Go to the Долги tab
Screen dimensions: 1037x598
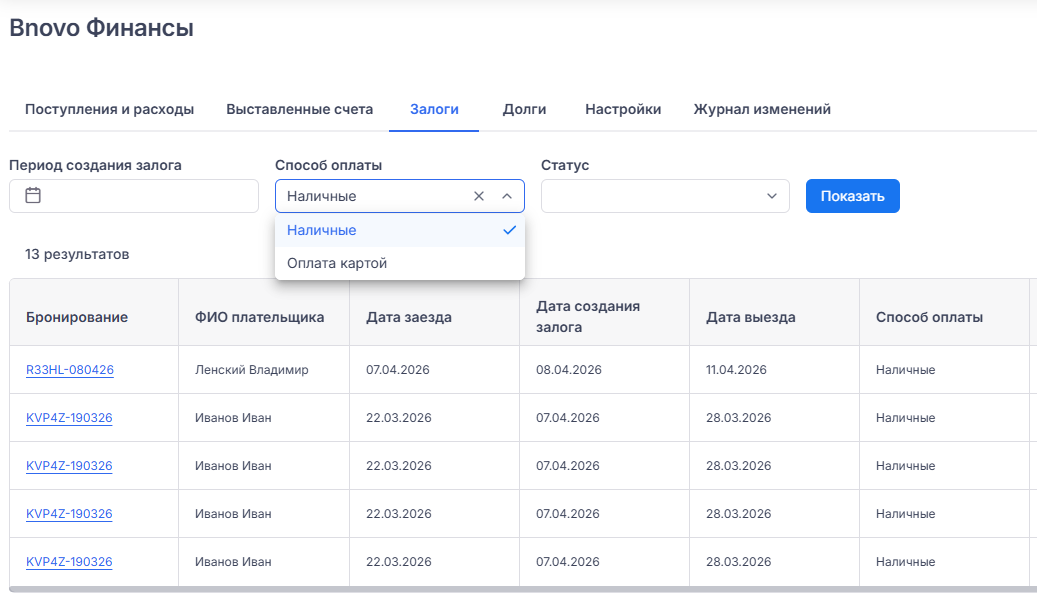pyautogui.click(x=524, y=109)
